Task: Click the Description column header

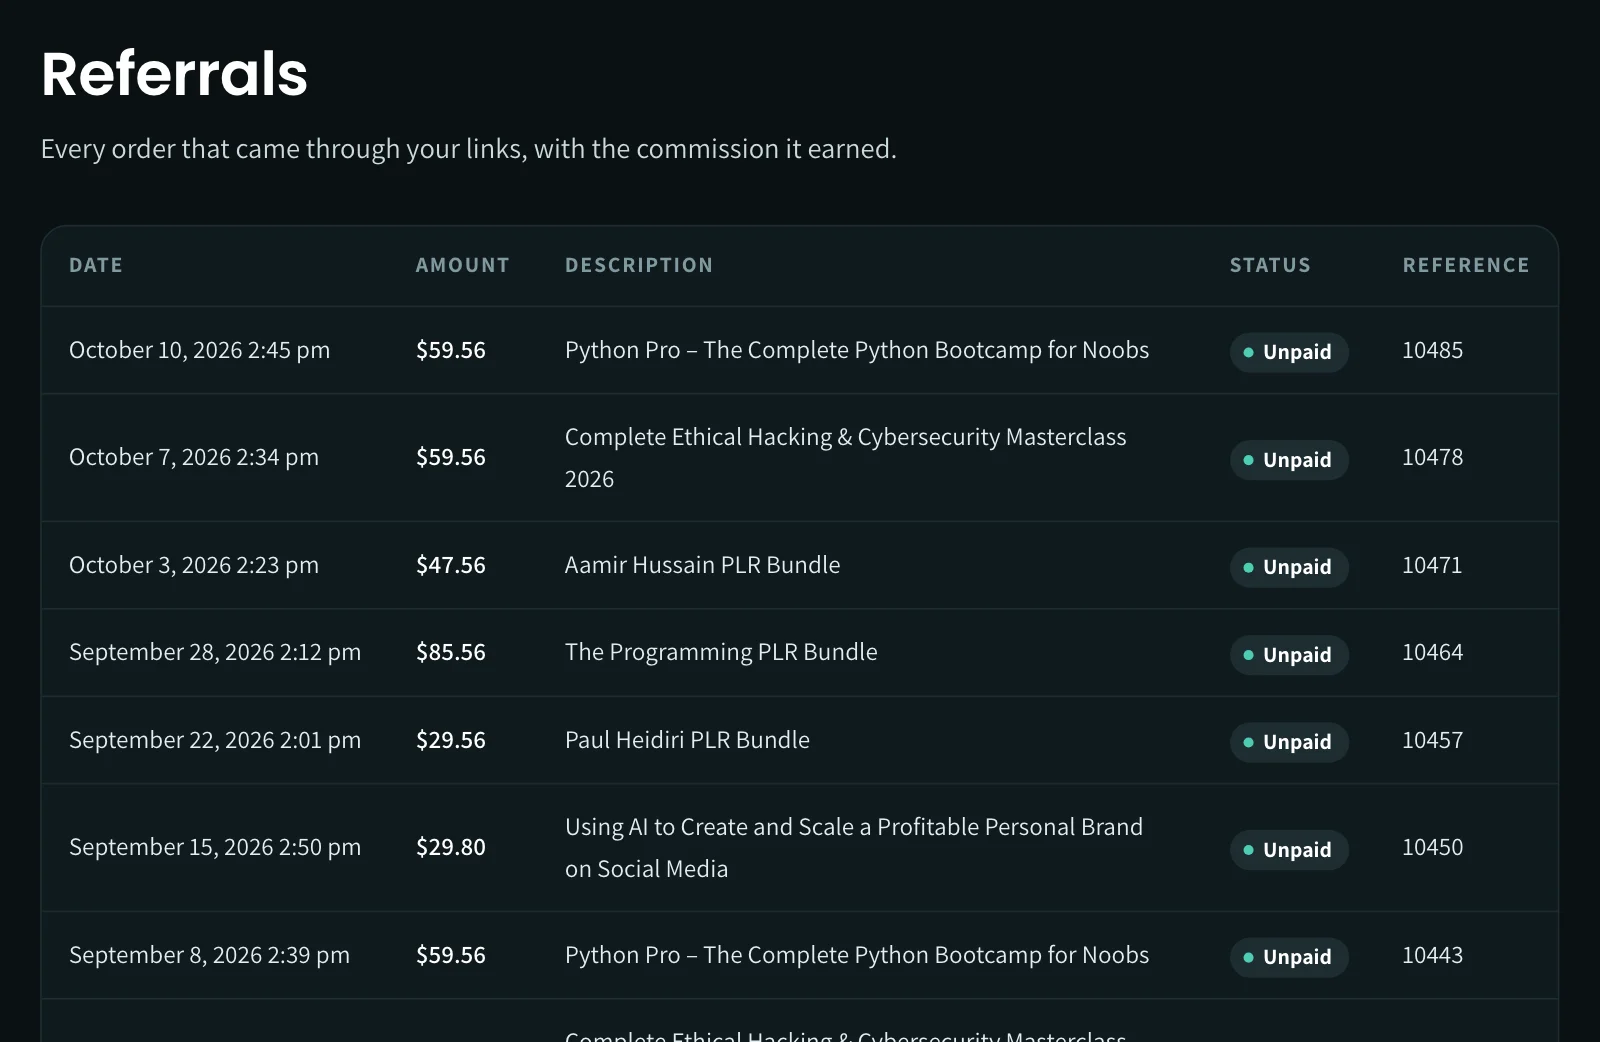Action: [x=639, y=265]
